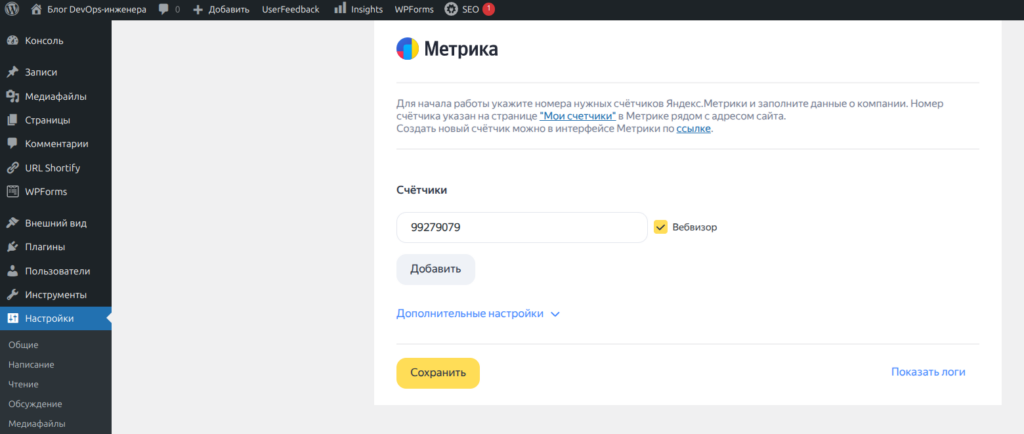1024x434 pixels.
Task: Click the home icon beside Блог DevOps-инженера
Action: 37,9
